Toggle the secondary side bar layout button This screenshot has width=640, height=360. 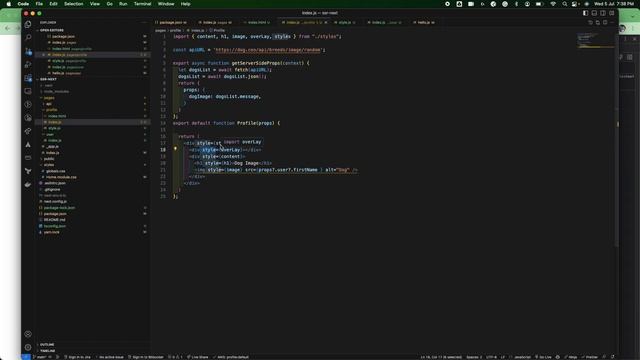tap(603, 13)
